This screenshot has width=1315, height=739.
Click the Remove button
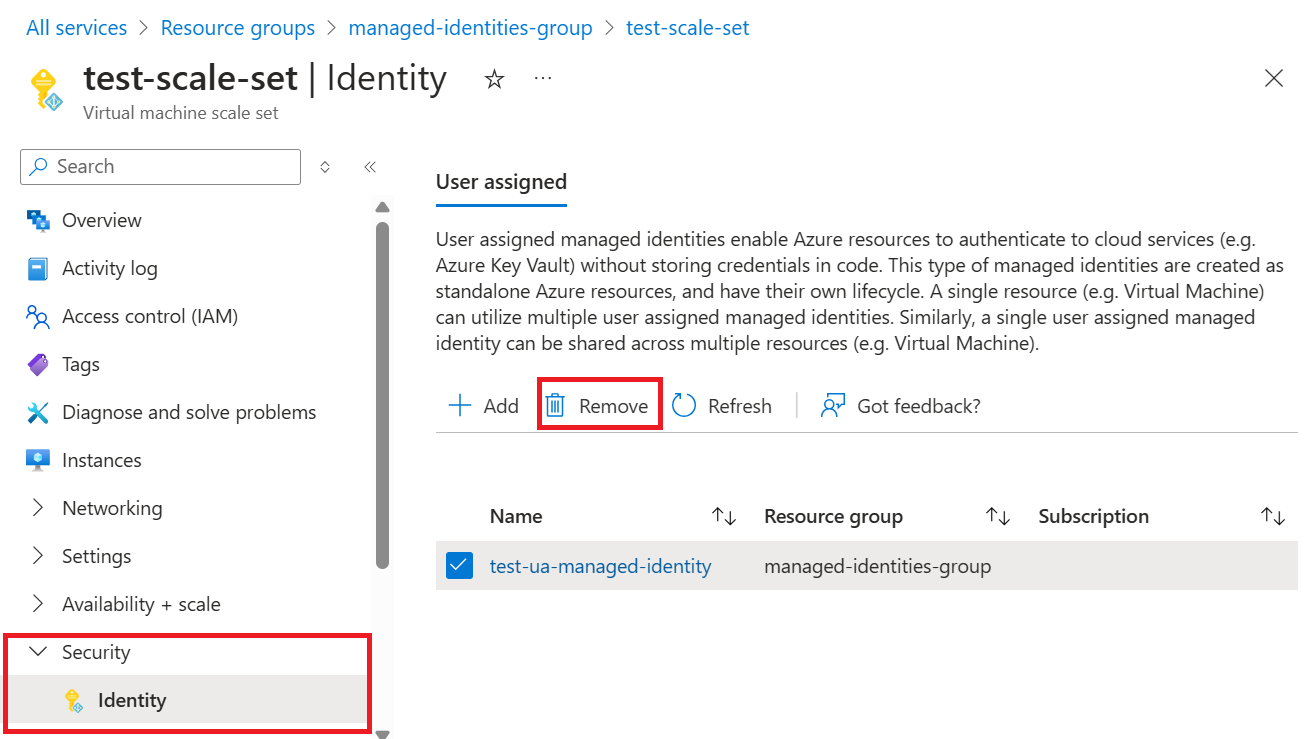[x=599, y=405]
